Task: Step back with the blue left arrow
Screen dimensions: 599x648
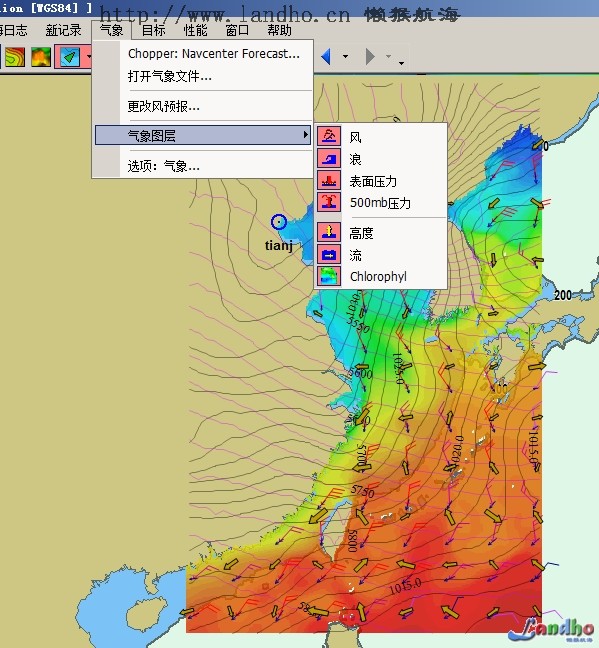Action: (326, 56)
